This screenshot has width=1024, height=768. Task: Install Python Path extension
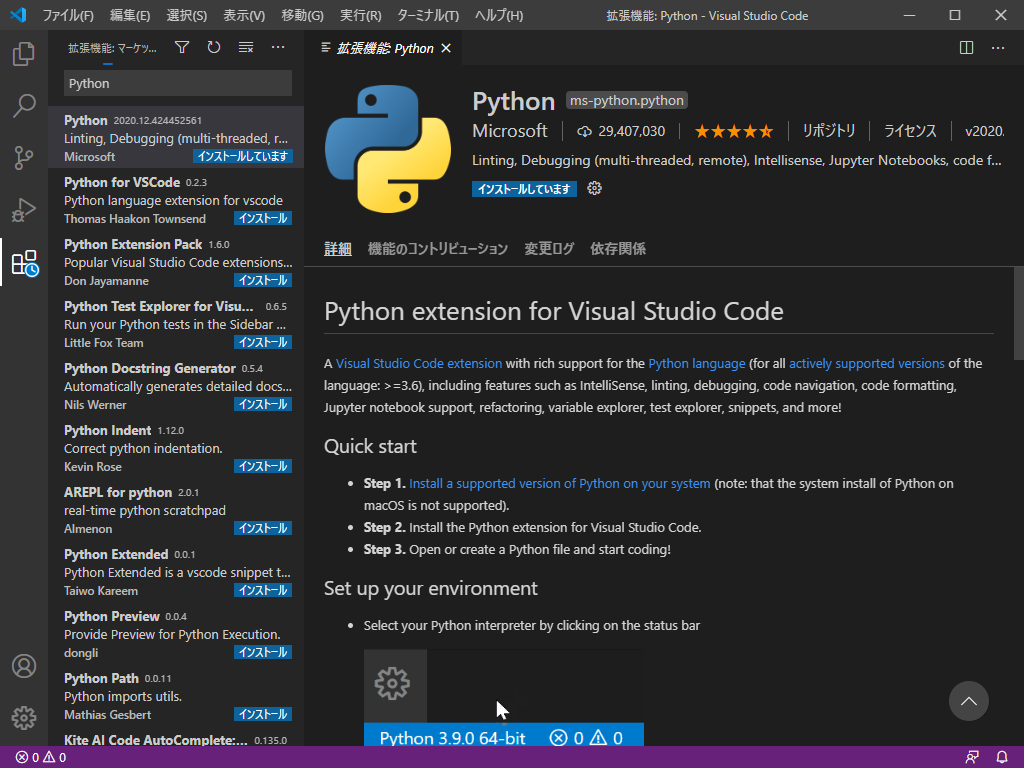(263, 714)
